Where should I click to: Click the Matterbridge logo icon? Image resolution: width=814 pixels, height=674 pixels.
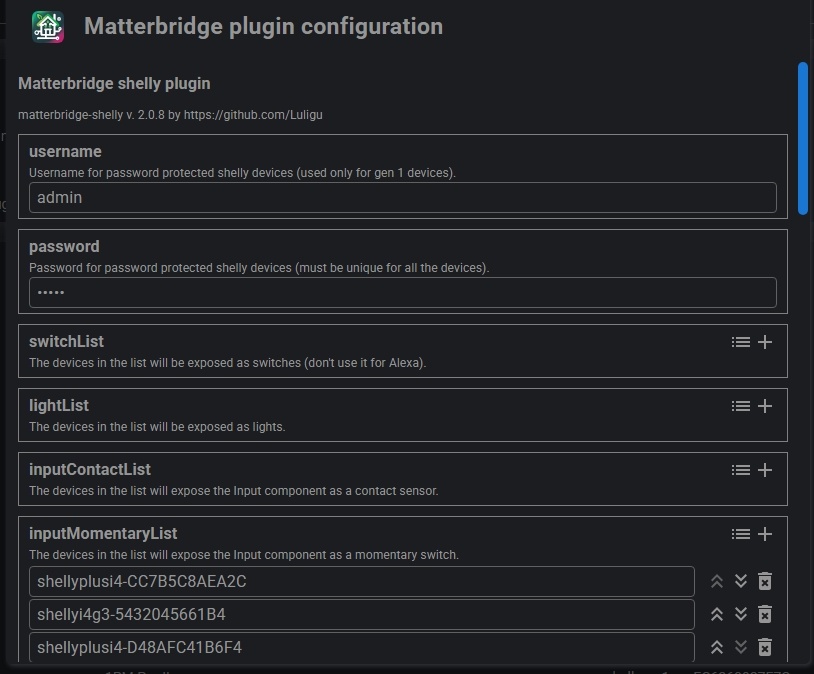coord(48,27)
